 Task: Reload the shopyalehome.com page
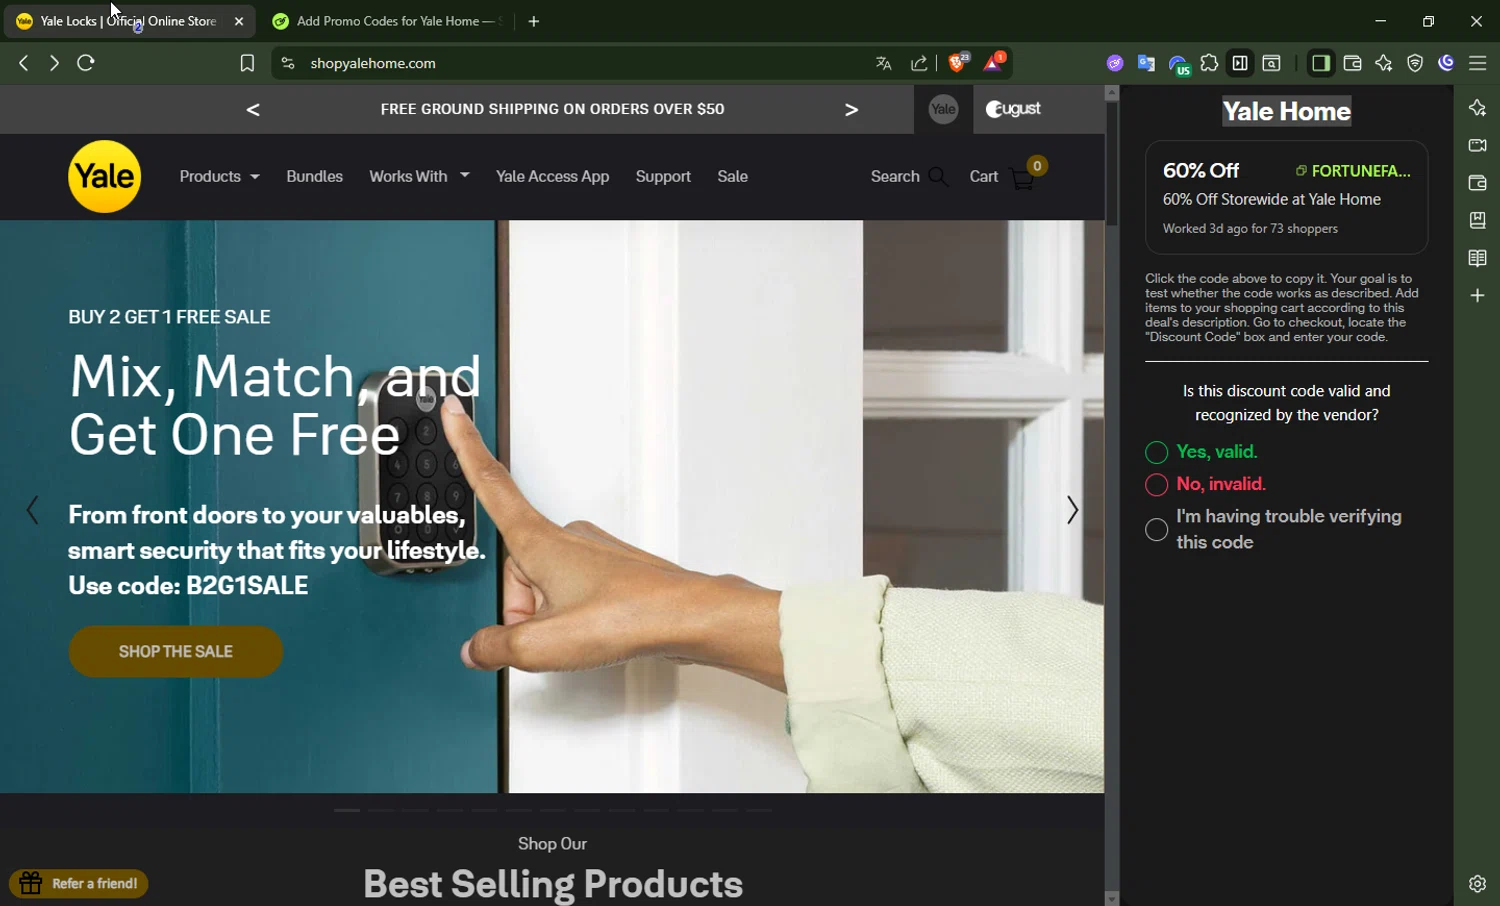click(x=86, y=63)
